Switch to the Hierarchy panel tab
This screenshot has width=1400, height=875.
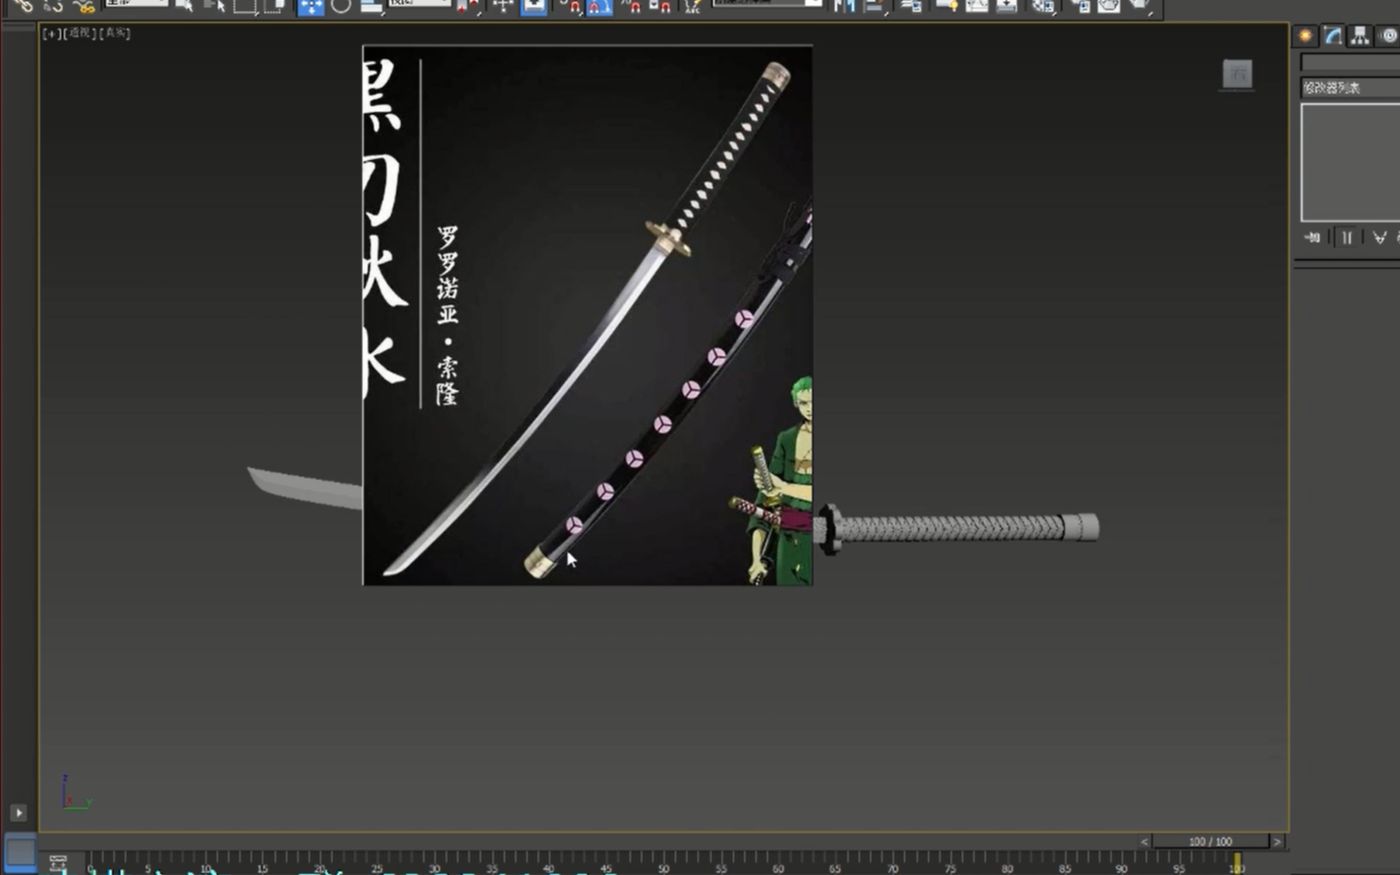[1360, 36]
